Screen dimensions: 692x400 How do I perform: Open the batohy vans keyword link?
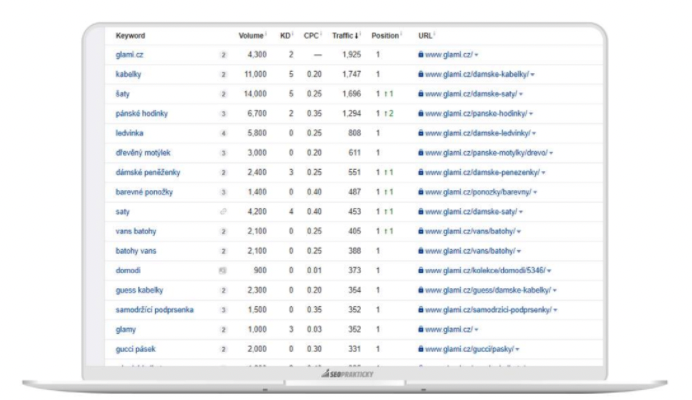[x=136, y=251]
